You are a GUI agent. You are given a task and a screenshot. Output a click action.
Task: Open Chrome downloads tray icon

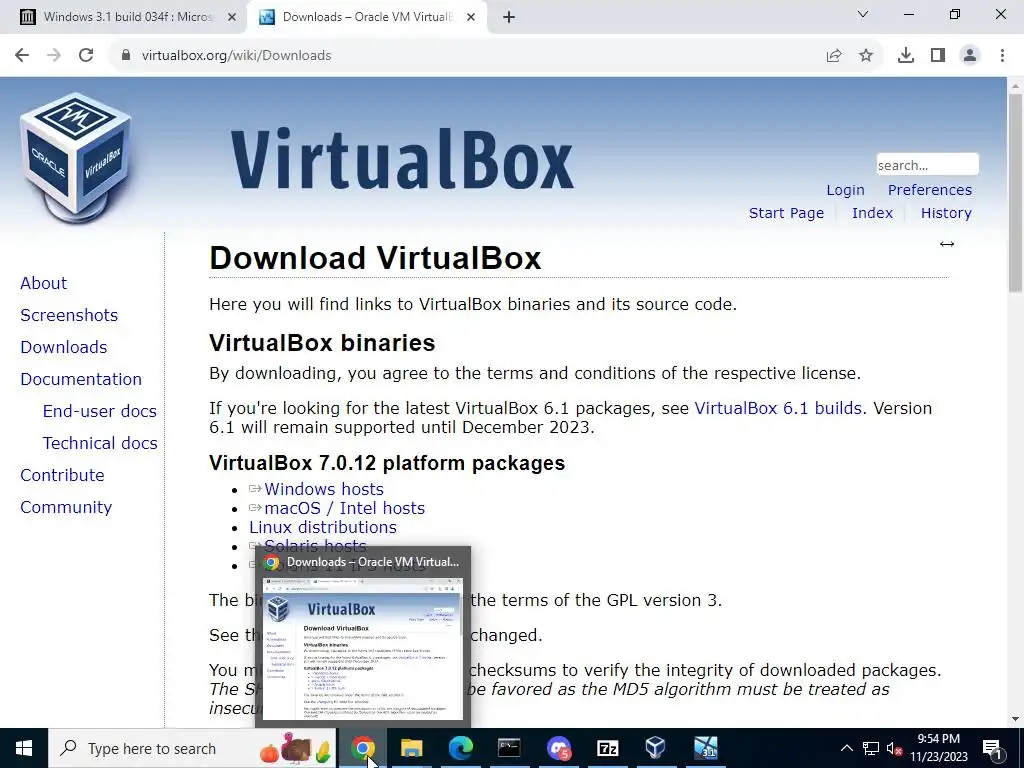[x=906, y=56]
